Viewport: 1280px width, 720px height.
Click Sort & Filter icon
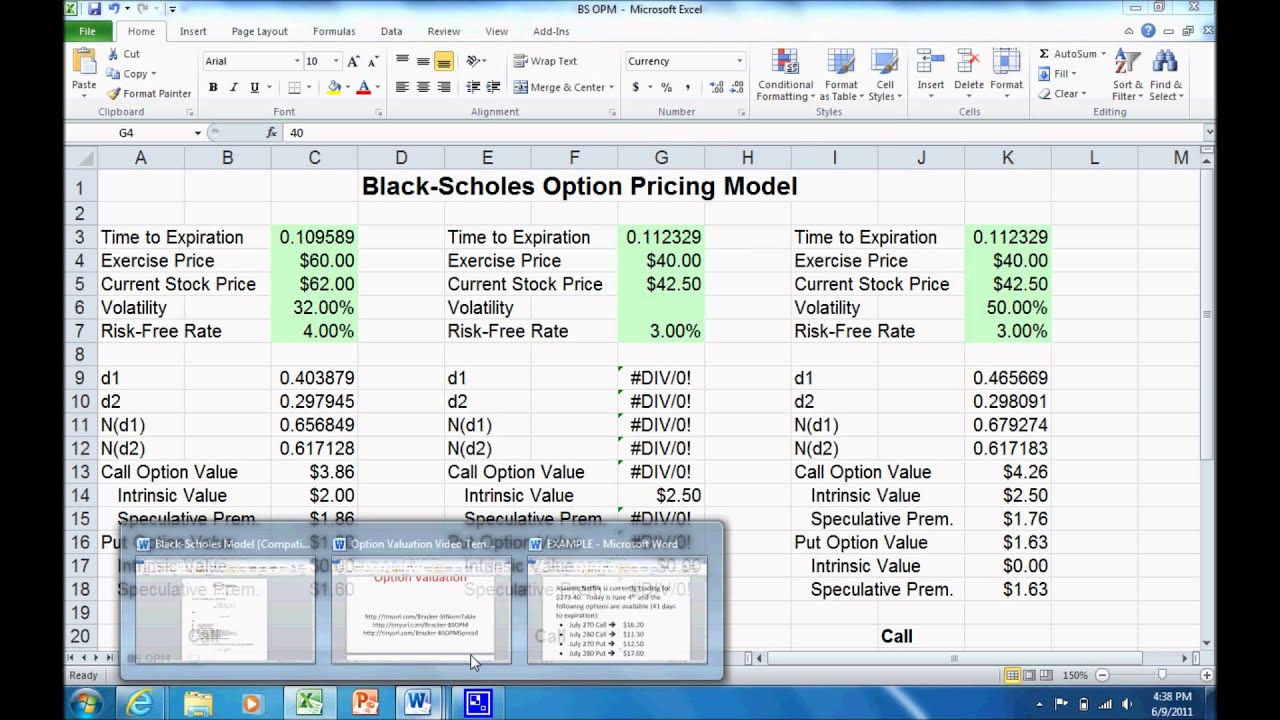click(x=1127, y=63)
